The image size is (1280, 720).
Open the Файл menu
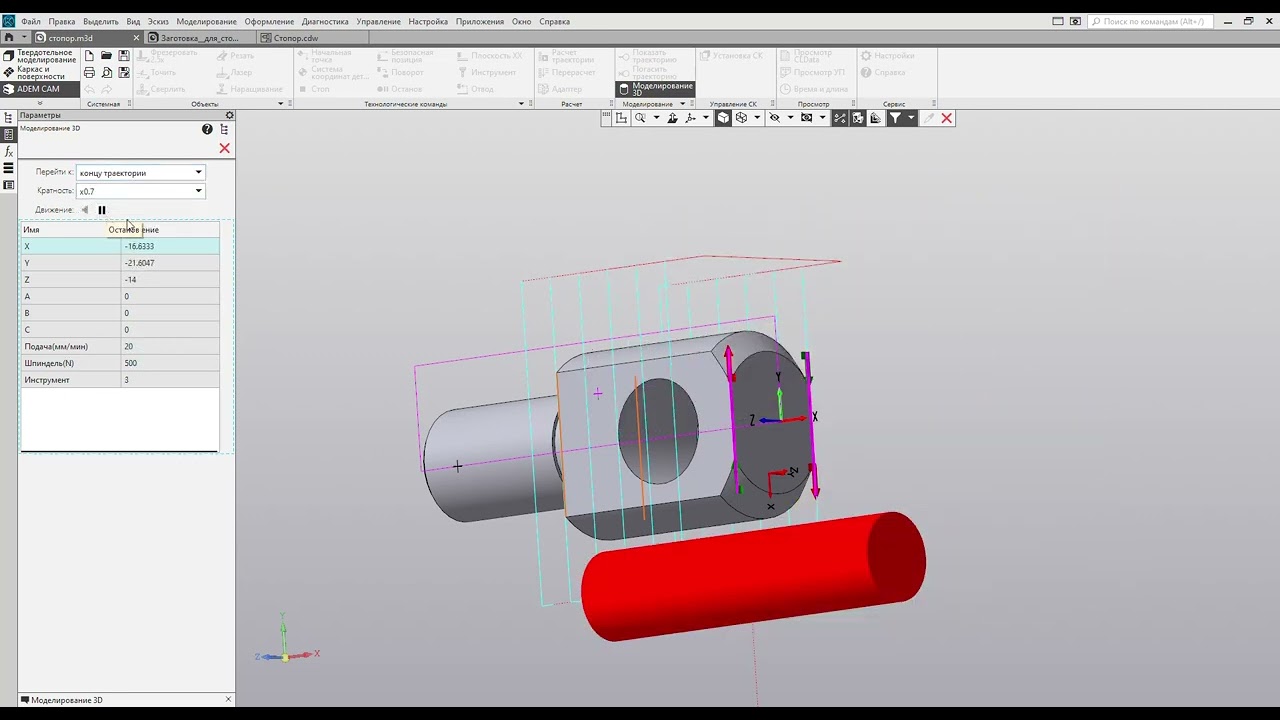click(x=31, y=21)
